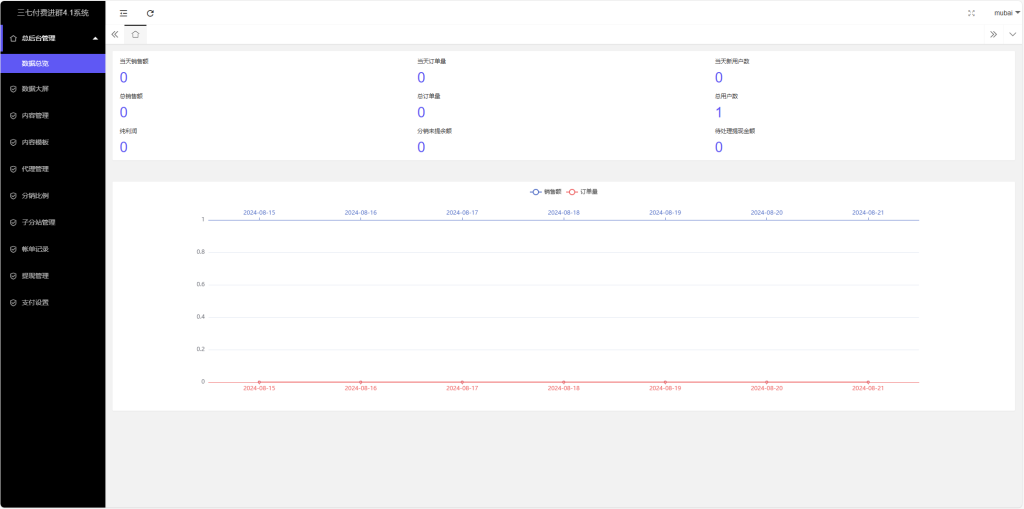The height and width of the screenshot is (509, 1024).
Task: Open 帐单记录 in the sidebar
Action: tap(35, 249)
